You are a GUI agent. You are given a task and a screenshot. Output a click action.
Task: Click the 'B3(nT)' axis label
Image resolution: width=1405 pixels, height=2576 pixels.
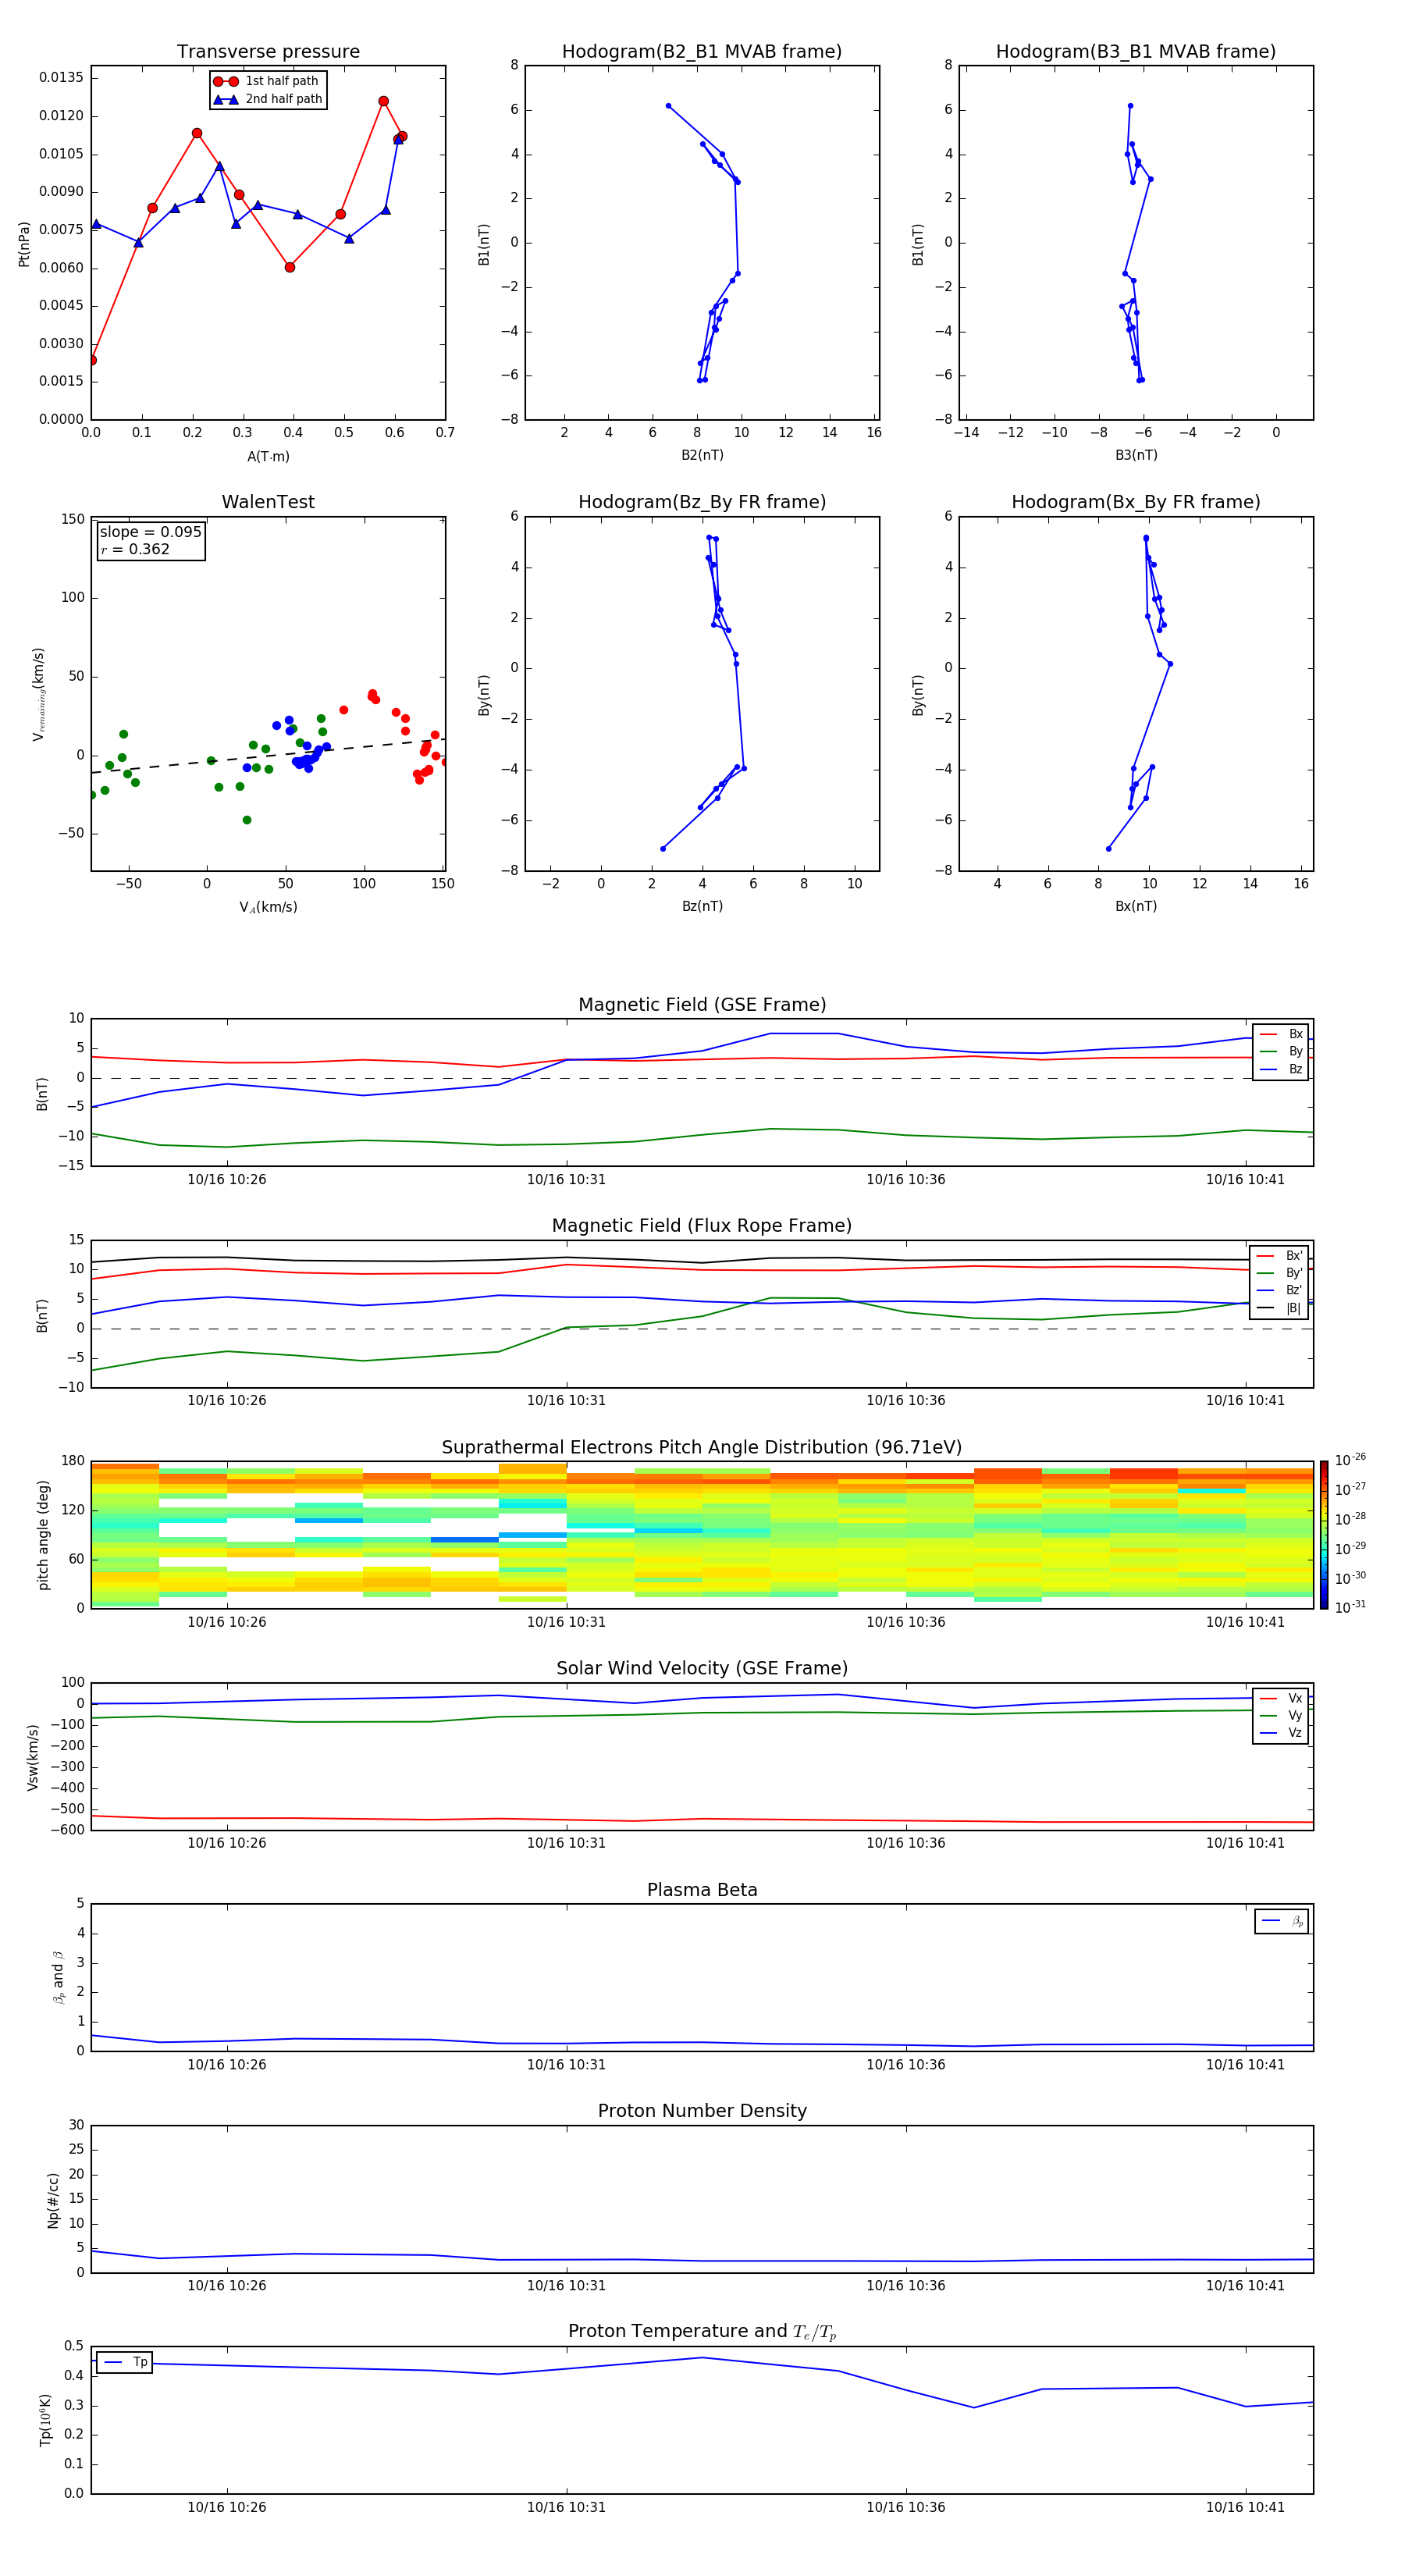pos(1136,455)
